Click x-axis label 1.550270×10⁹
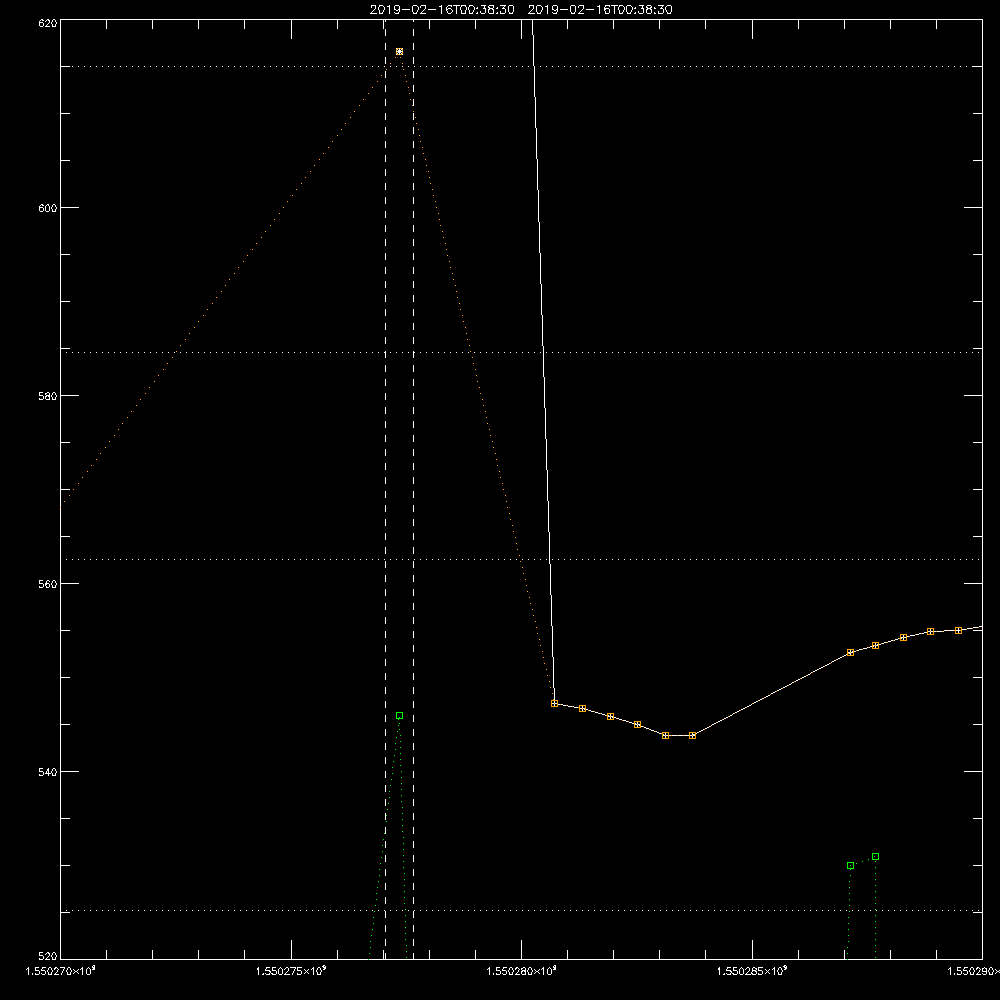This screenshot has width=1000, height=1000. (61, 971)
